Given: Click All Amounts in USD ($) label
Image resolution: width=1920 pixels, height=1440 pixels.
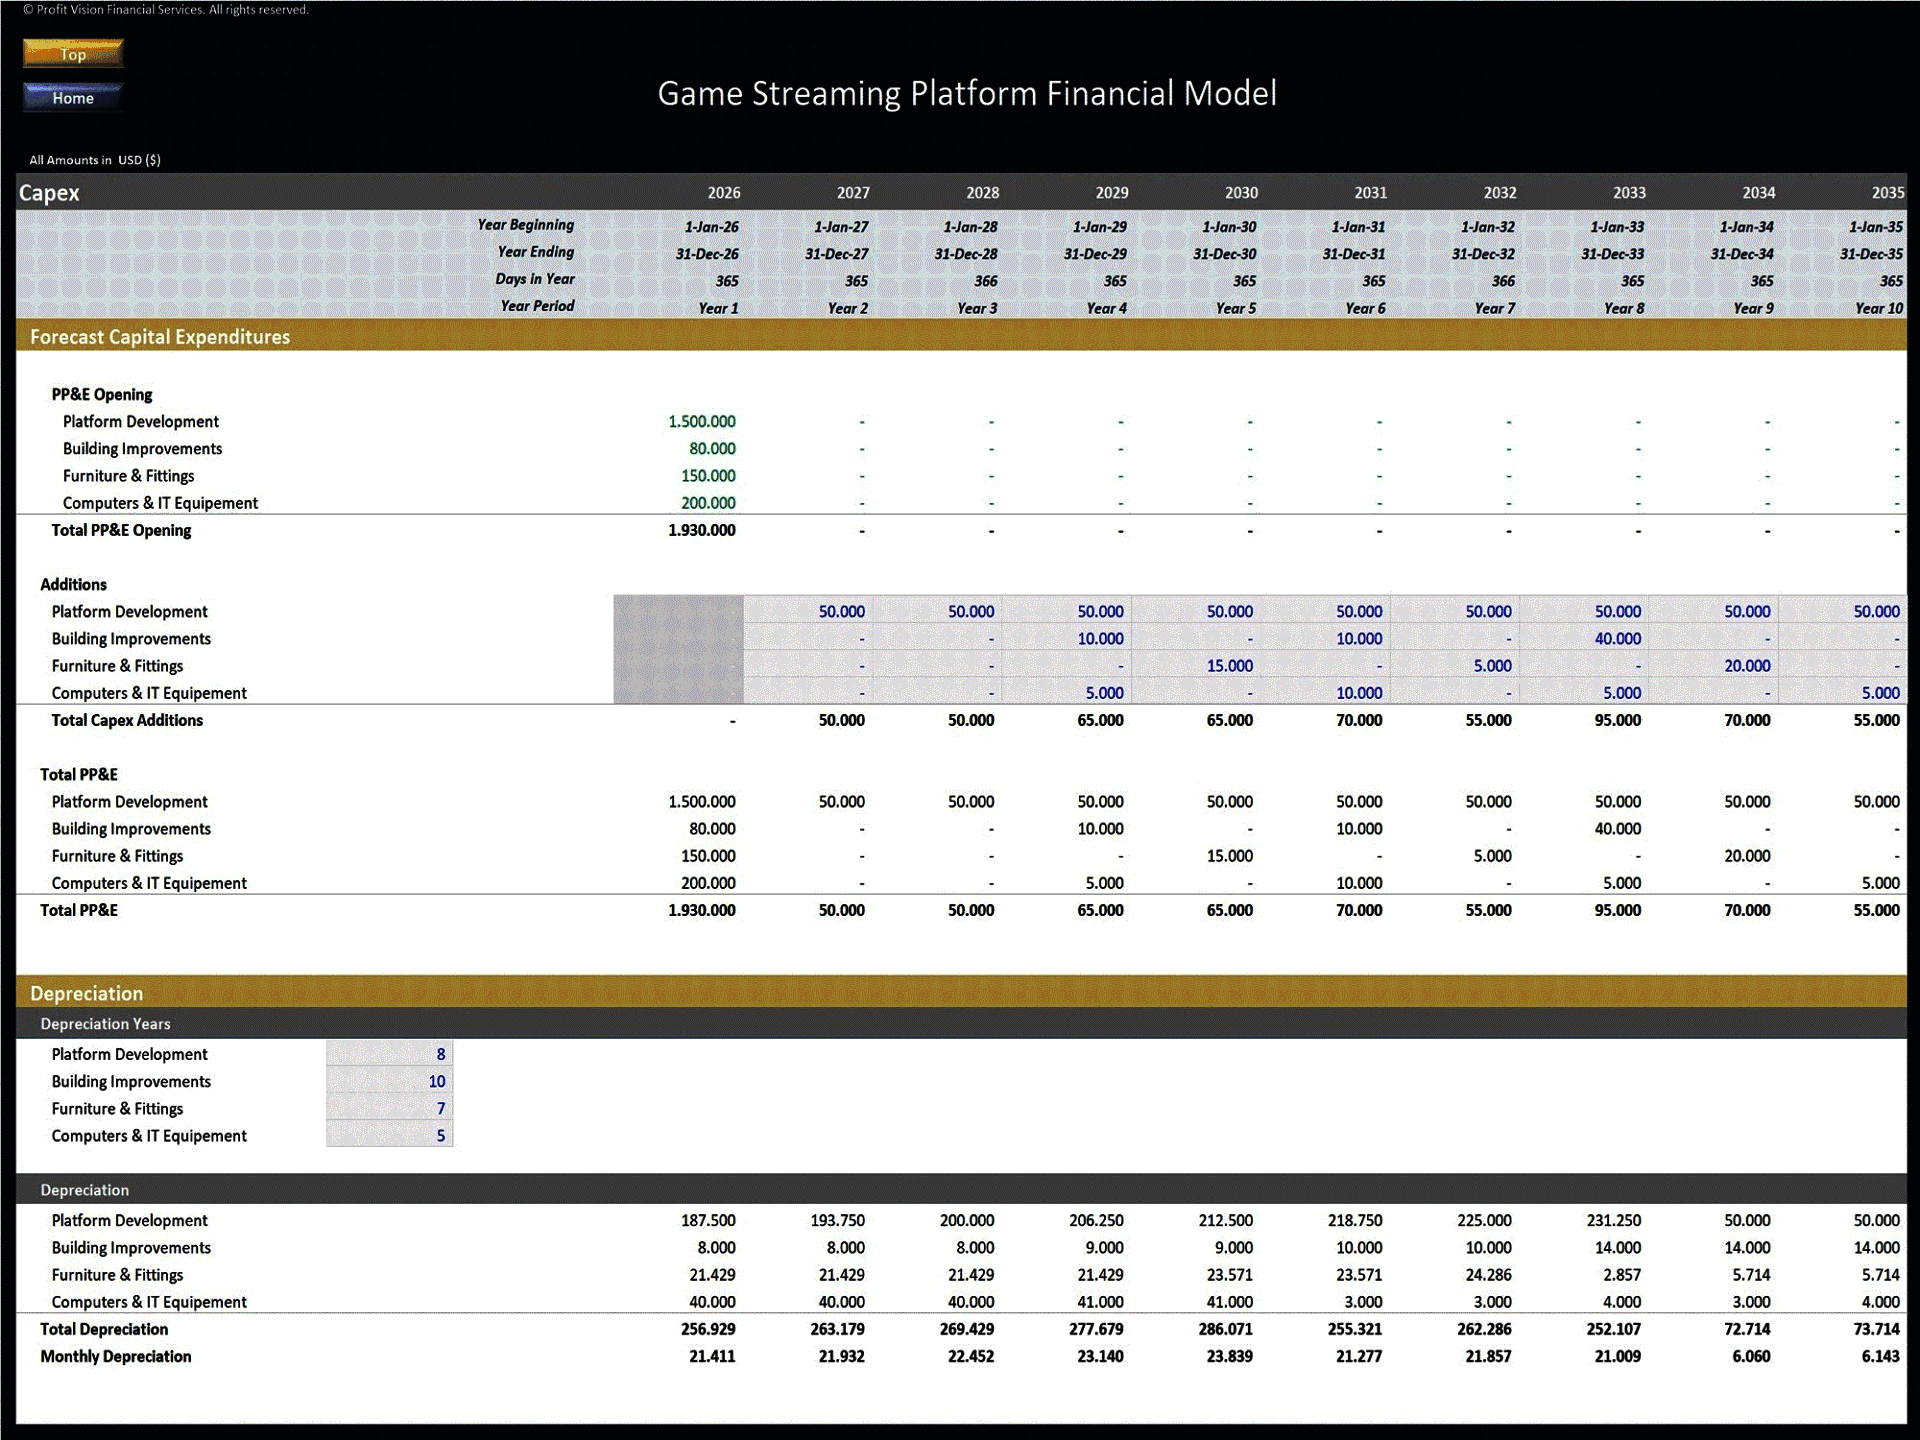Looking at the screenshot, I should pyautogui.click(x=95, y=159).
